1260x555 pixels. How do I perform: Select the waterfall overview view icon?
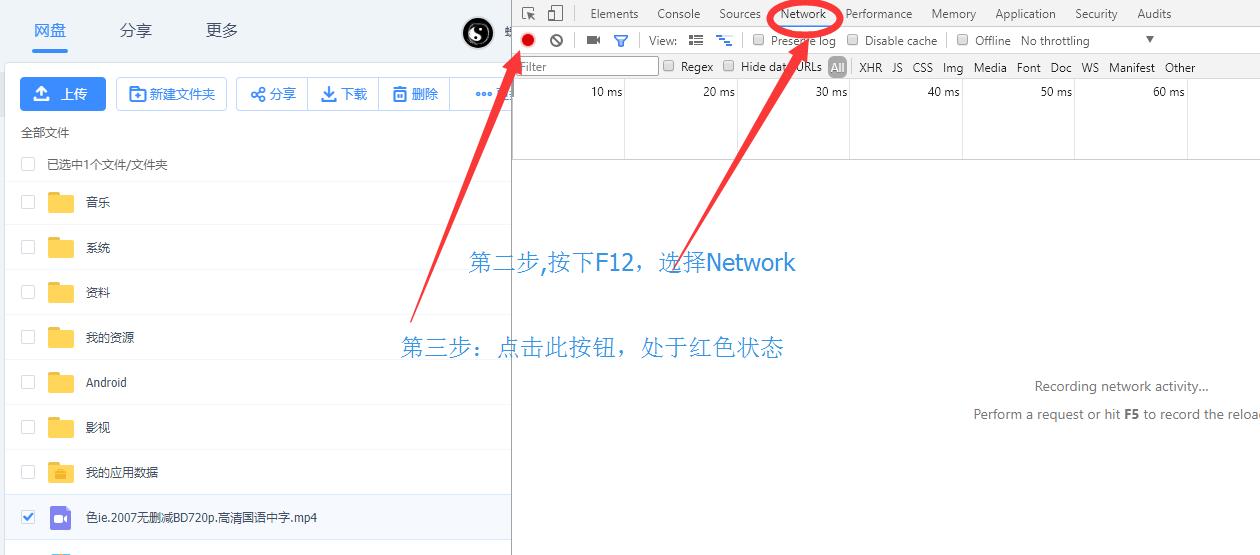click(x=724, y=41)
